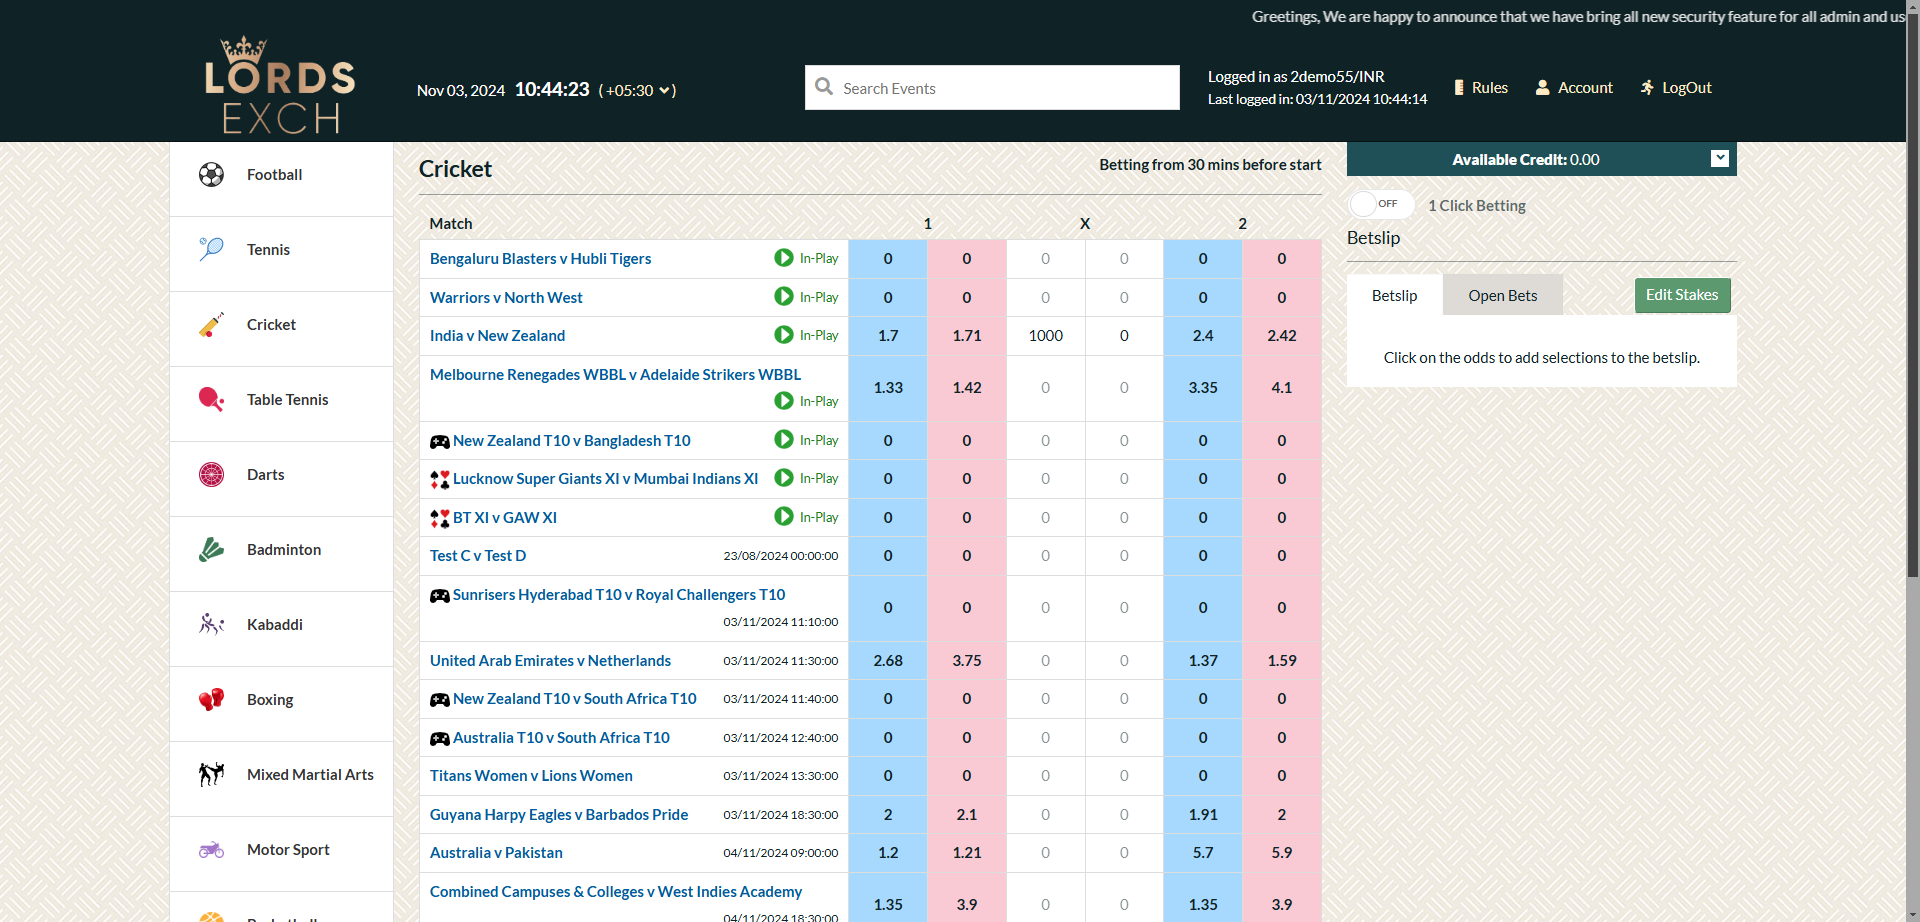
Task: Open United Arab Emirates v Netherlands match
Action: point(550,661)
